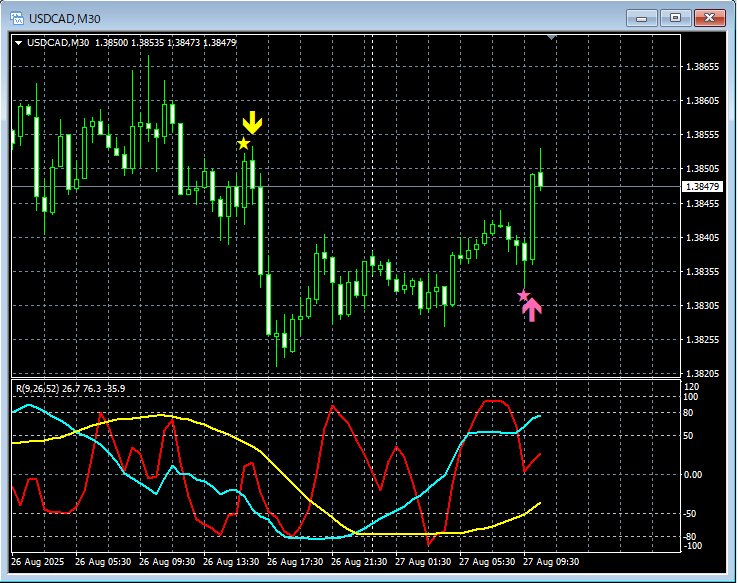Click the yellow down arrow sell signal
Image resolution: width=738 pixels, height=583 pixels.
[x=252, y=122]
